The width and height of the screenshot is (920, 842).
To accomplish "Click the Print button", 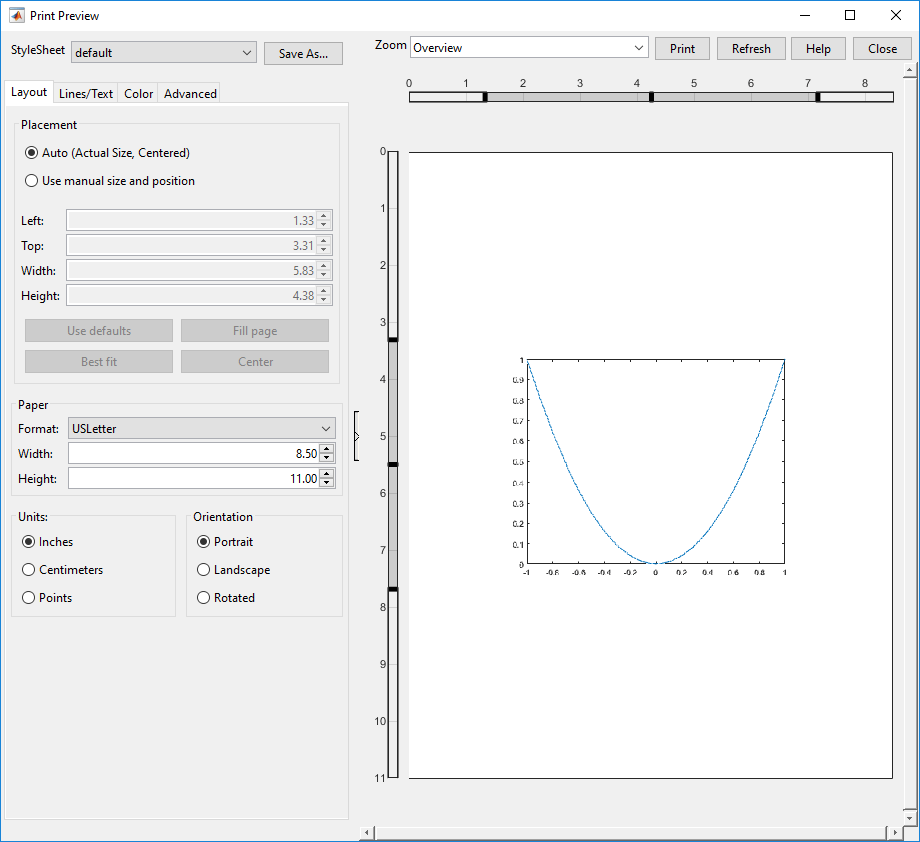I will pos(682,49).
